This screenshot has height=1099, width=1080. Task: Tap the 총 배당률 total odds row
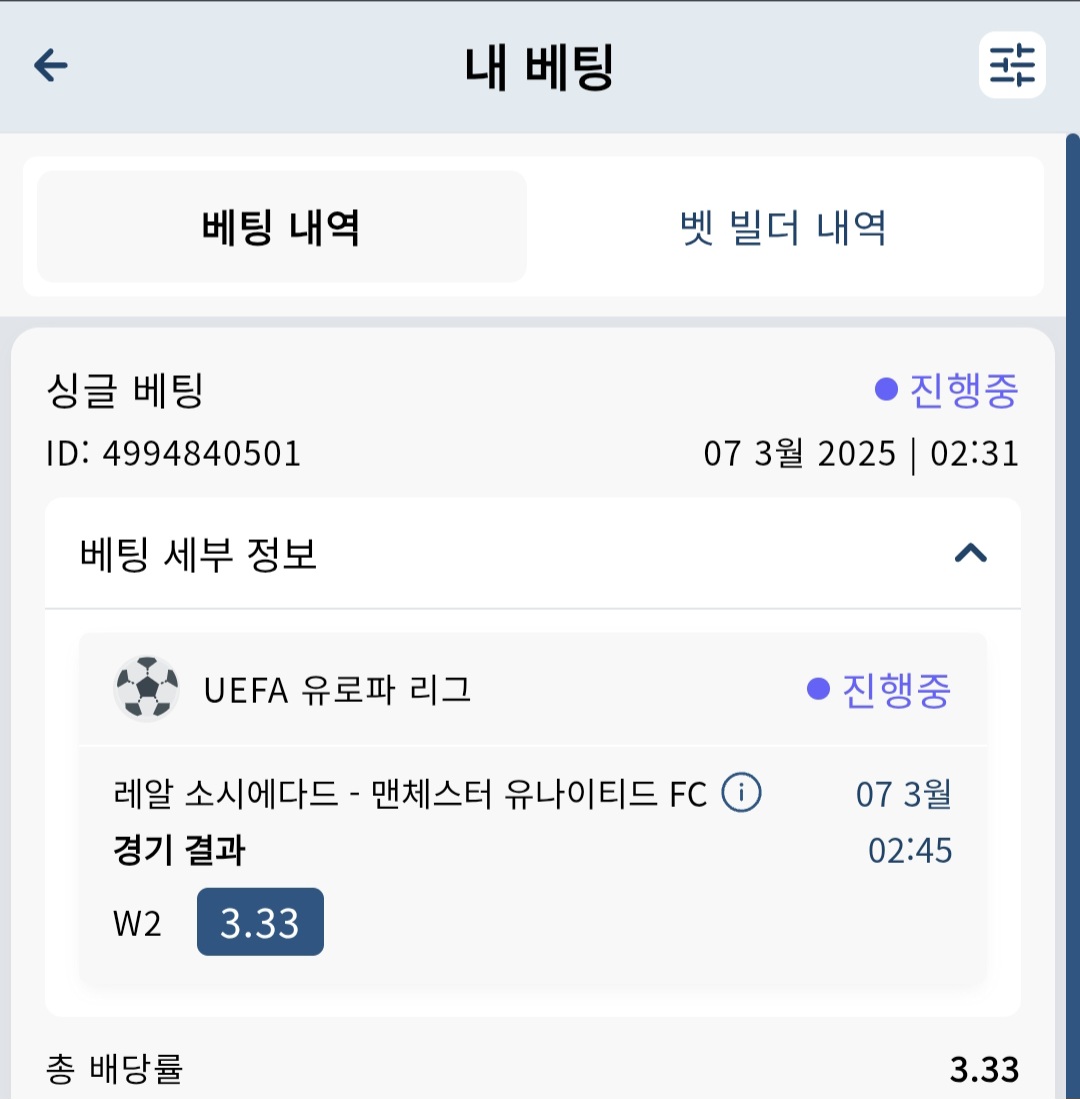coord(533,1069)
